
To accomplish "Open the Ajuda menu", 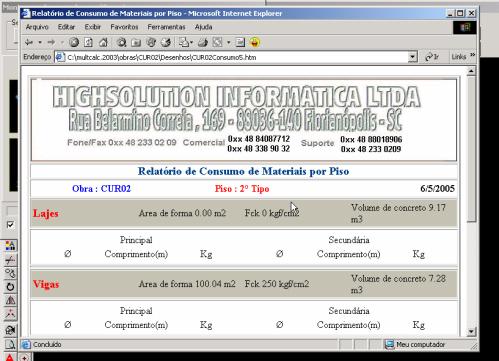I will tap(203, 27).
